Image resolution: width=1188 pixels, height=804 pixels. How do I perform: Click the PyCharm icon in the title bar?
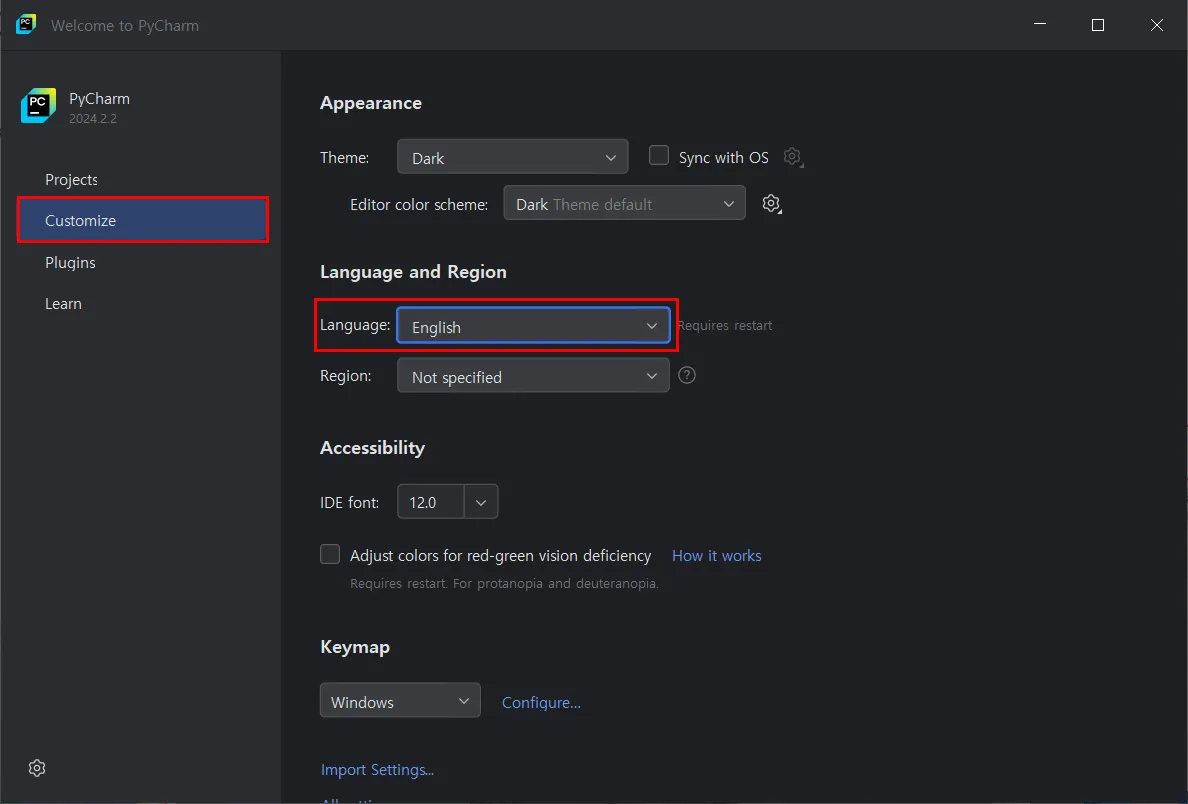click(26, 24)
